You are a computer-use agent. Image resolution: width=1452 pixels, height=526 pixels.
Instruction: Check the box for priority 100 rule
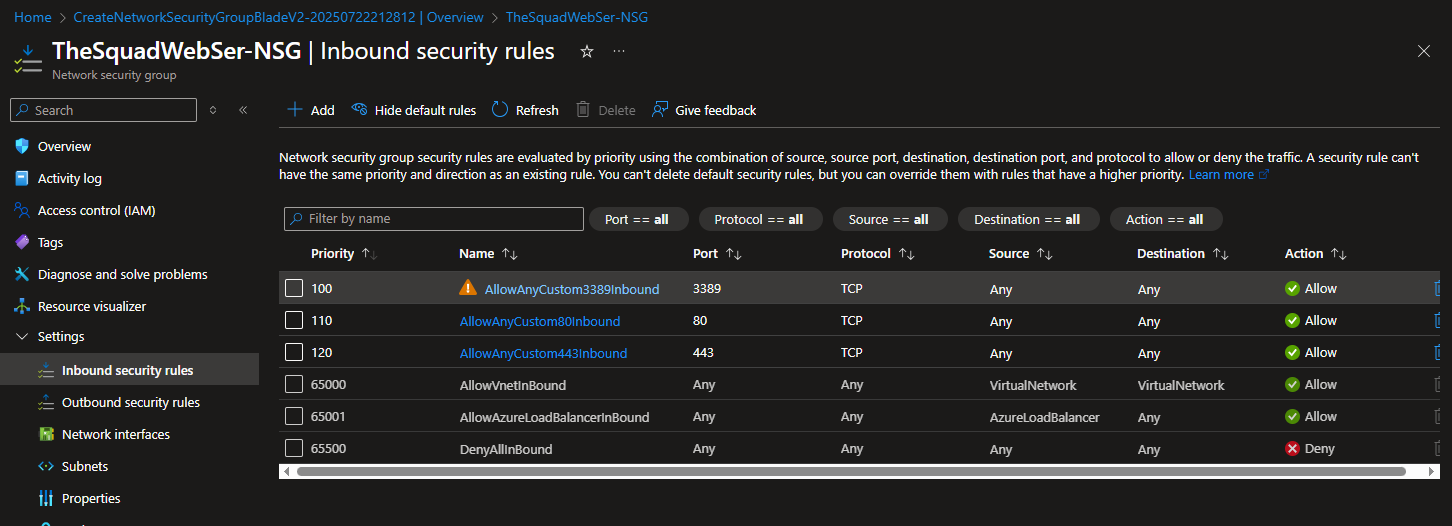tap(294, 288)
